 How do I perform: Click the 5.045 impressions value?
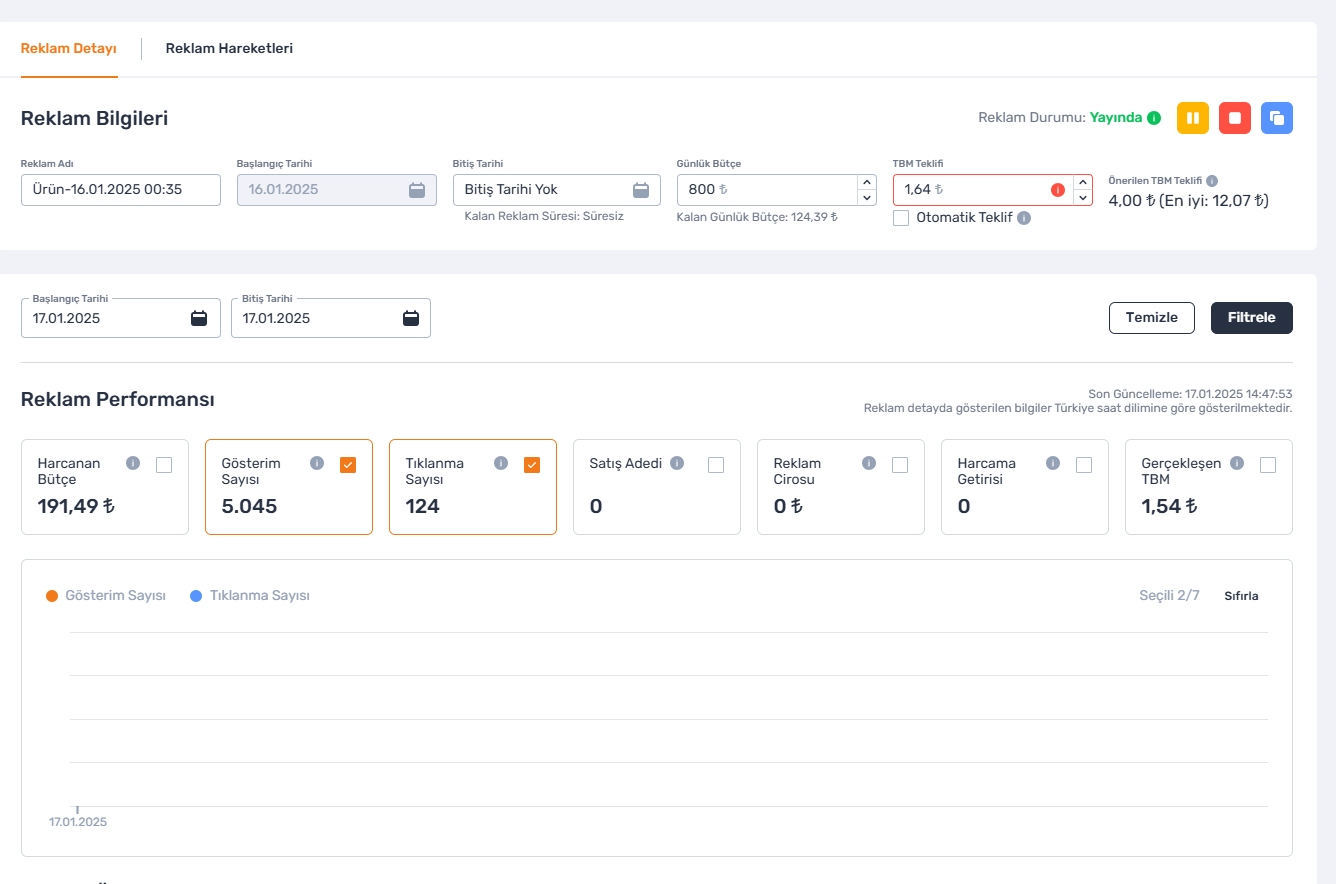pos(249,506)
